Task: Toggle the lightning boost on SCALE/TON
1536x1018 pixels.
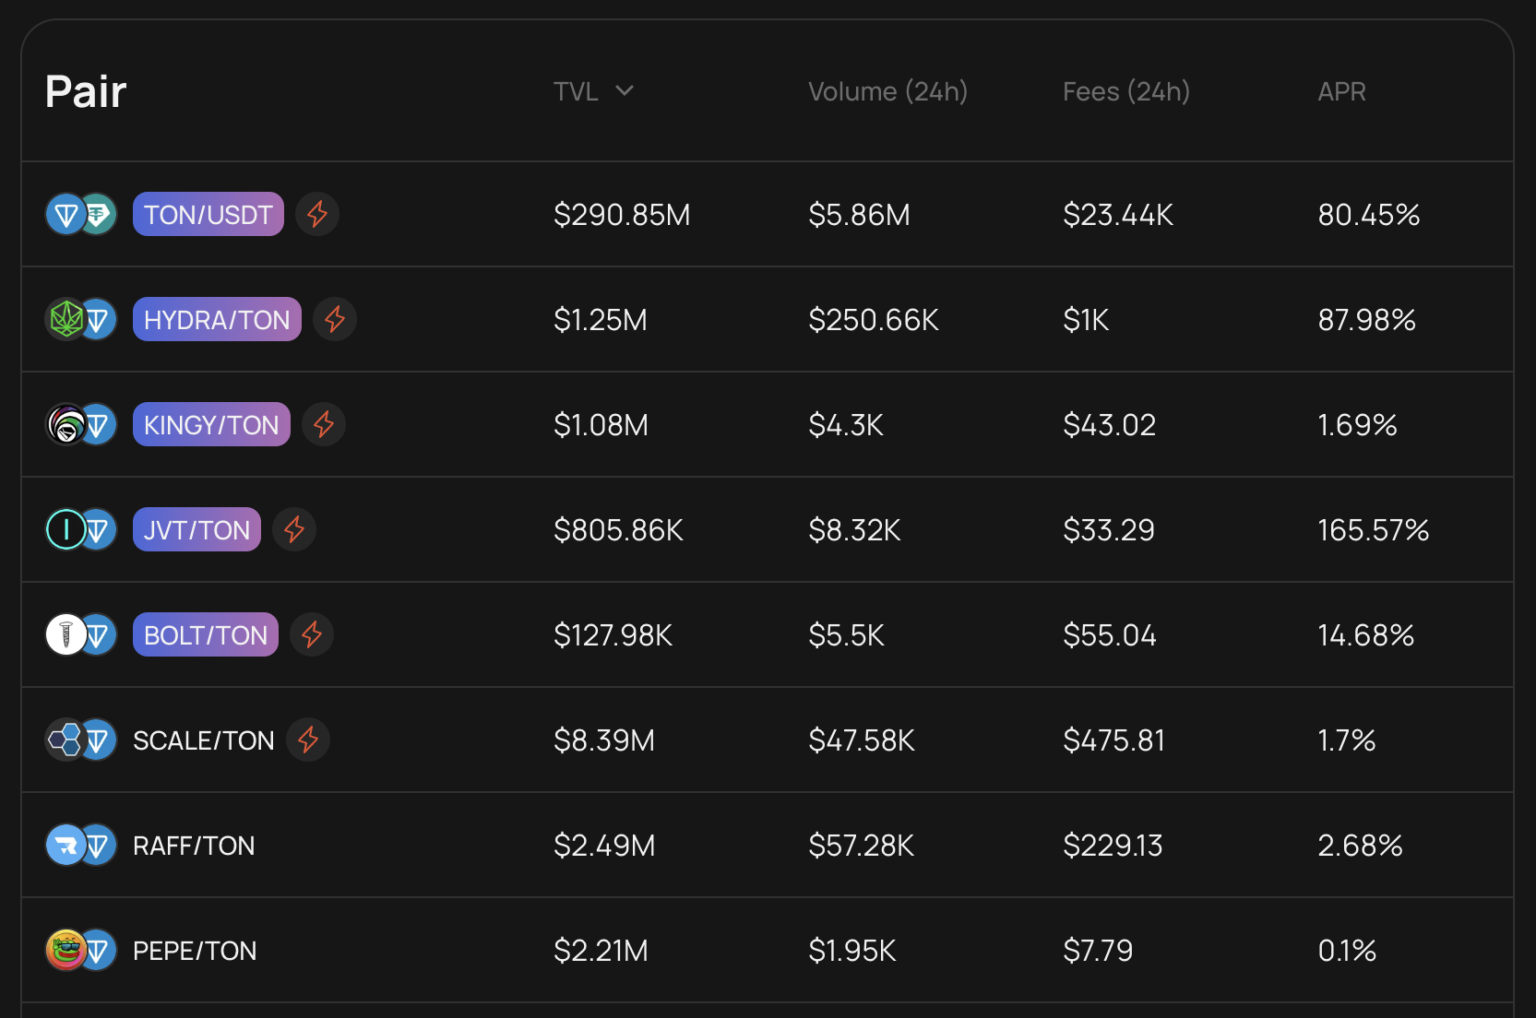Action: click(x=309, y=740)
